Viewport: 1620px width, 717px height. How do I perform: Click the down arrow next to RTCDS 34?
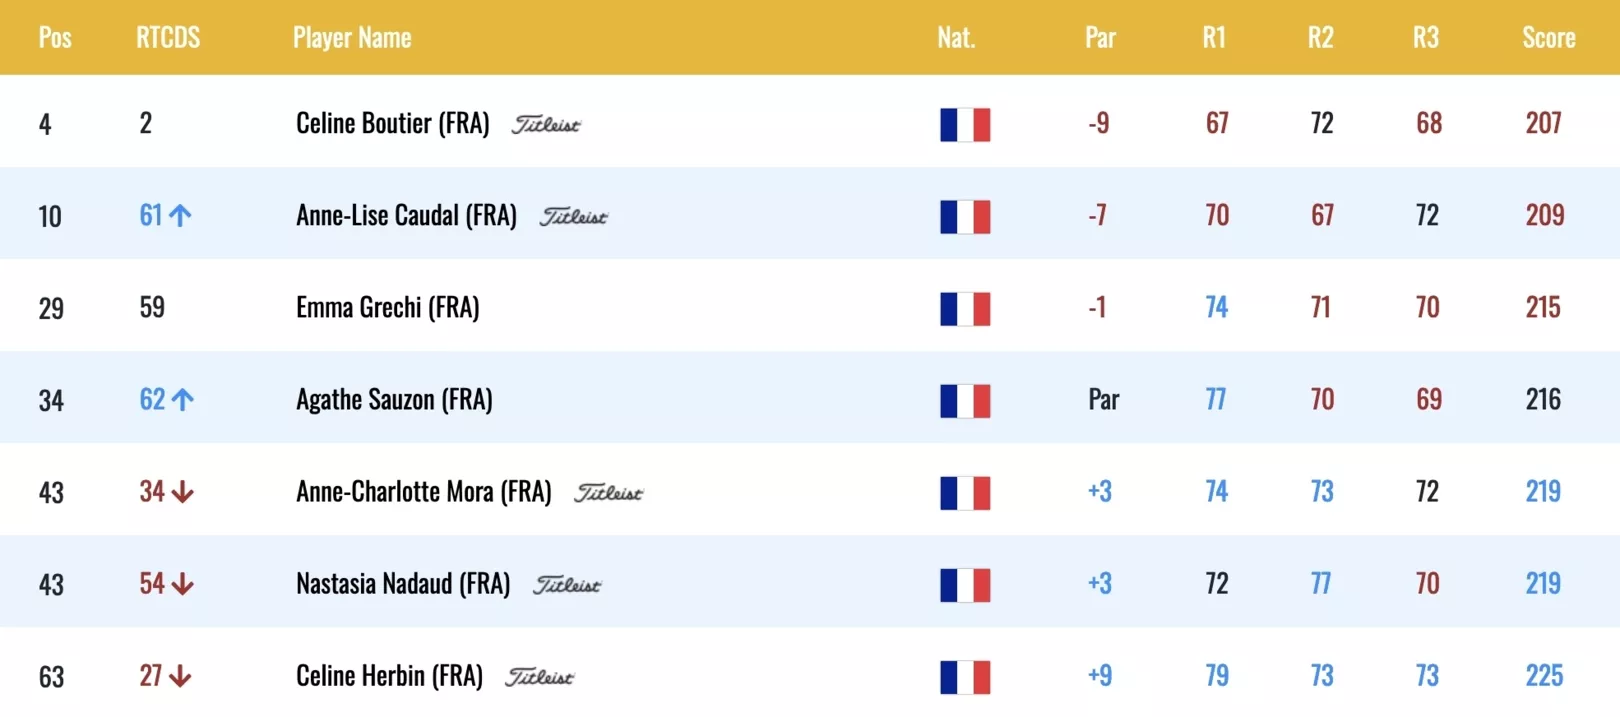[x=182, y=492]
